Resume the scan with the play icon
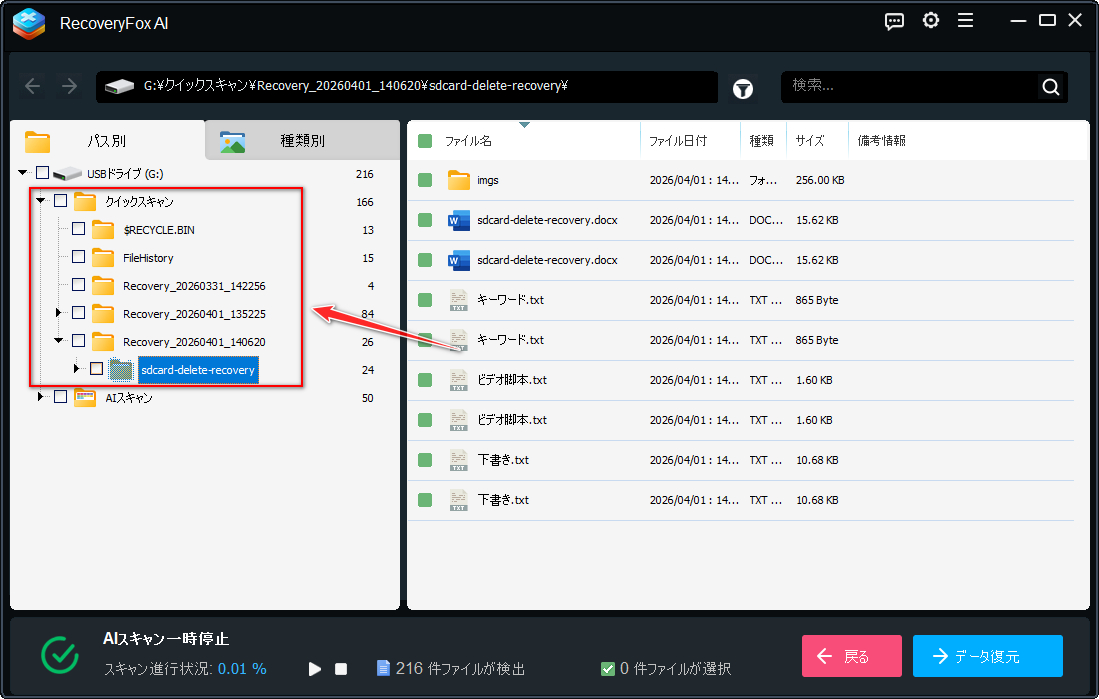 (x=315, y=669)
